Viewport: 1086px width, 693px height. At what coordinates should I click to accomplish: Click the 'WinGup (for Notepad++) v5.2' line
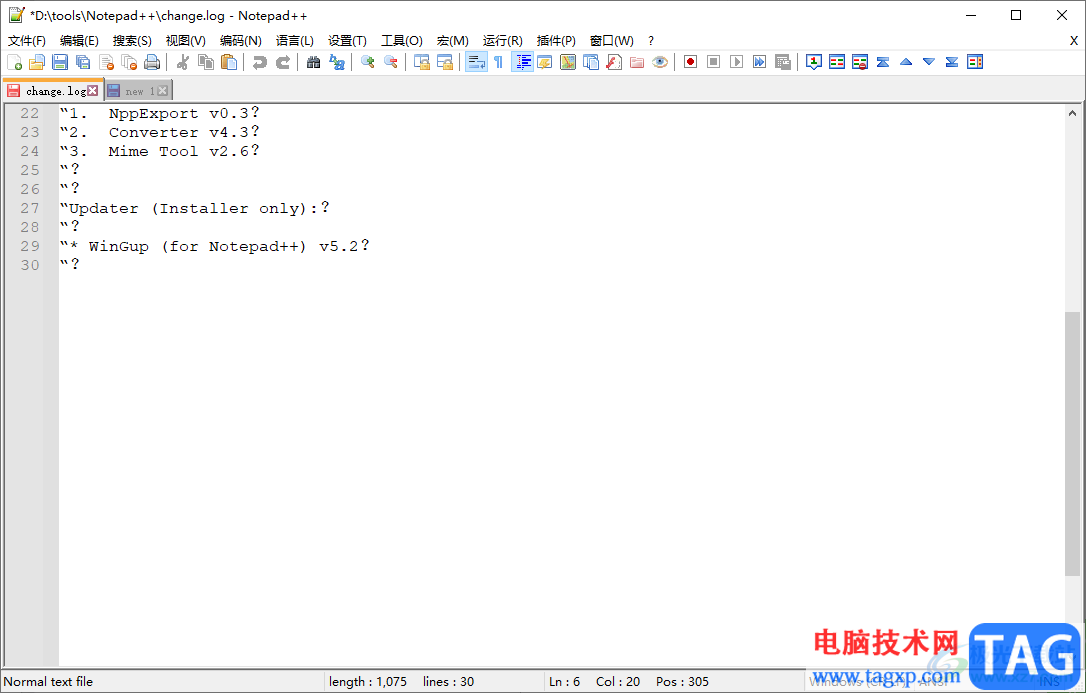click(x=215, y=246)
